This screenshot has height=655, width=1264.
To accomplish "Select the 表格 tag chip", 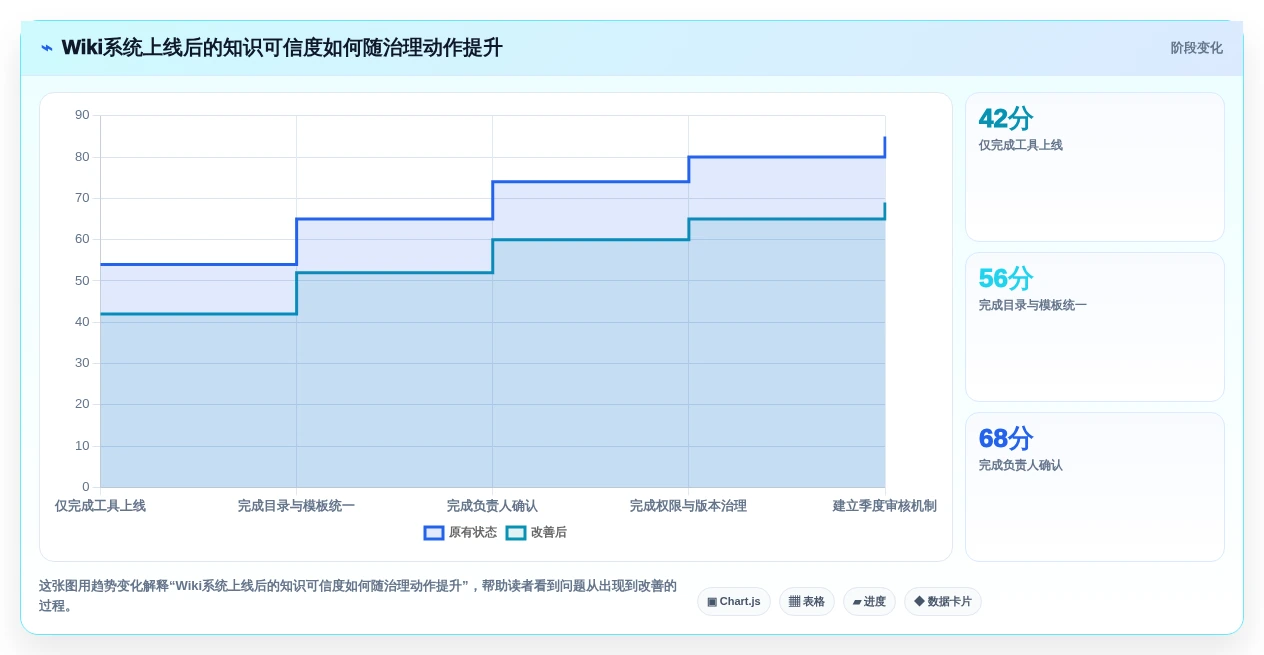I will pos(807,601).
